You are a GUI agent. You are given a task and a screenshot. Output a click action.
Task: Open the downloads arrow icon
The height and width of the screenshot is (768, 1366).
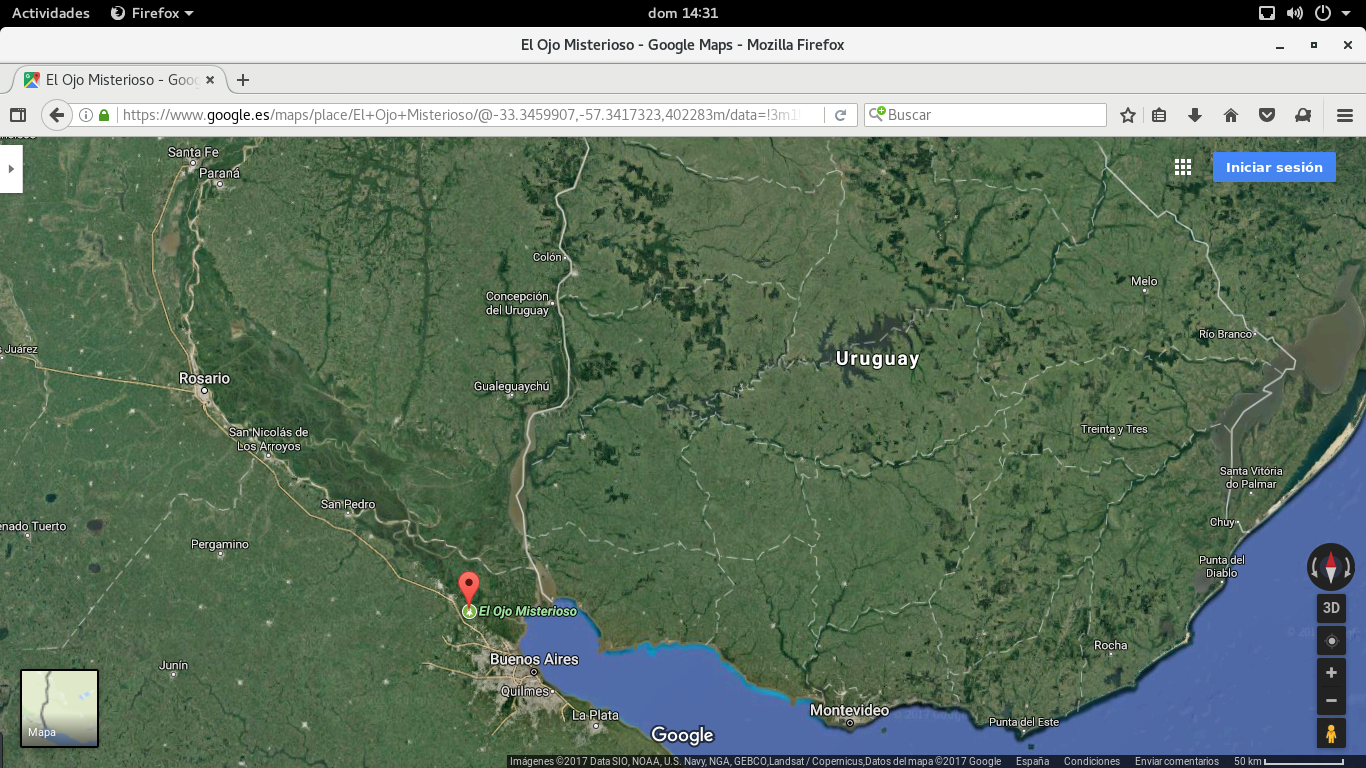click(x=1195, y=115)
